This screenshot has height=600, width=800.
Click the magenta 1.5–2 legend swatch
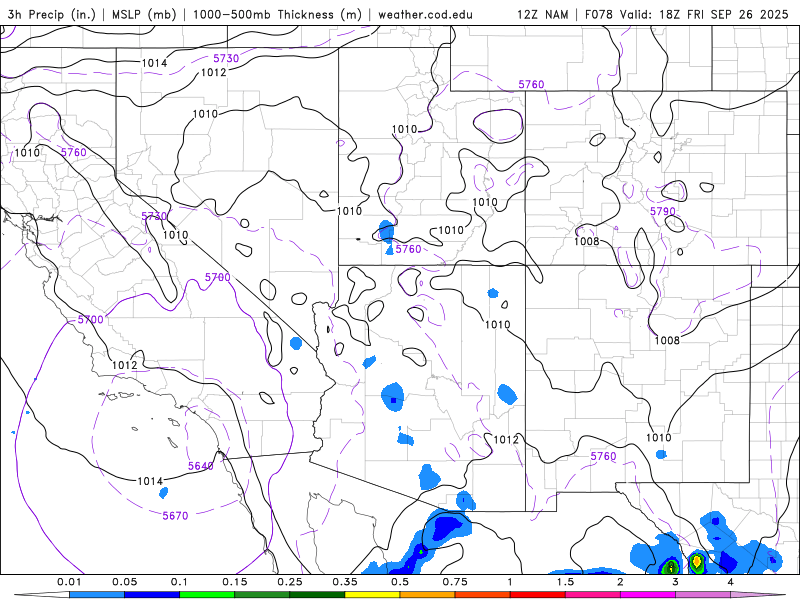593,595
